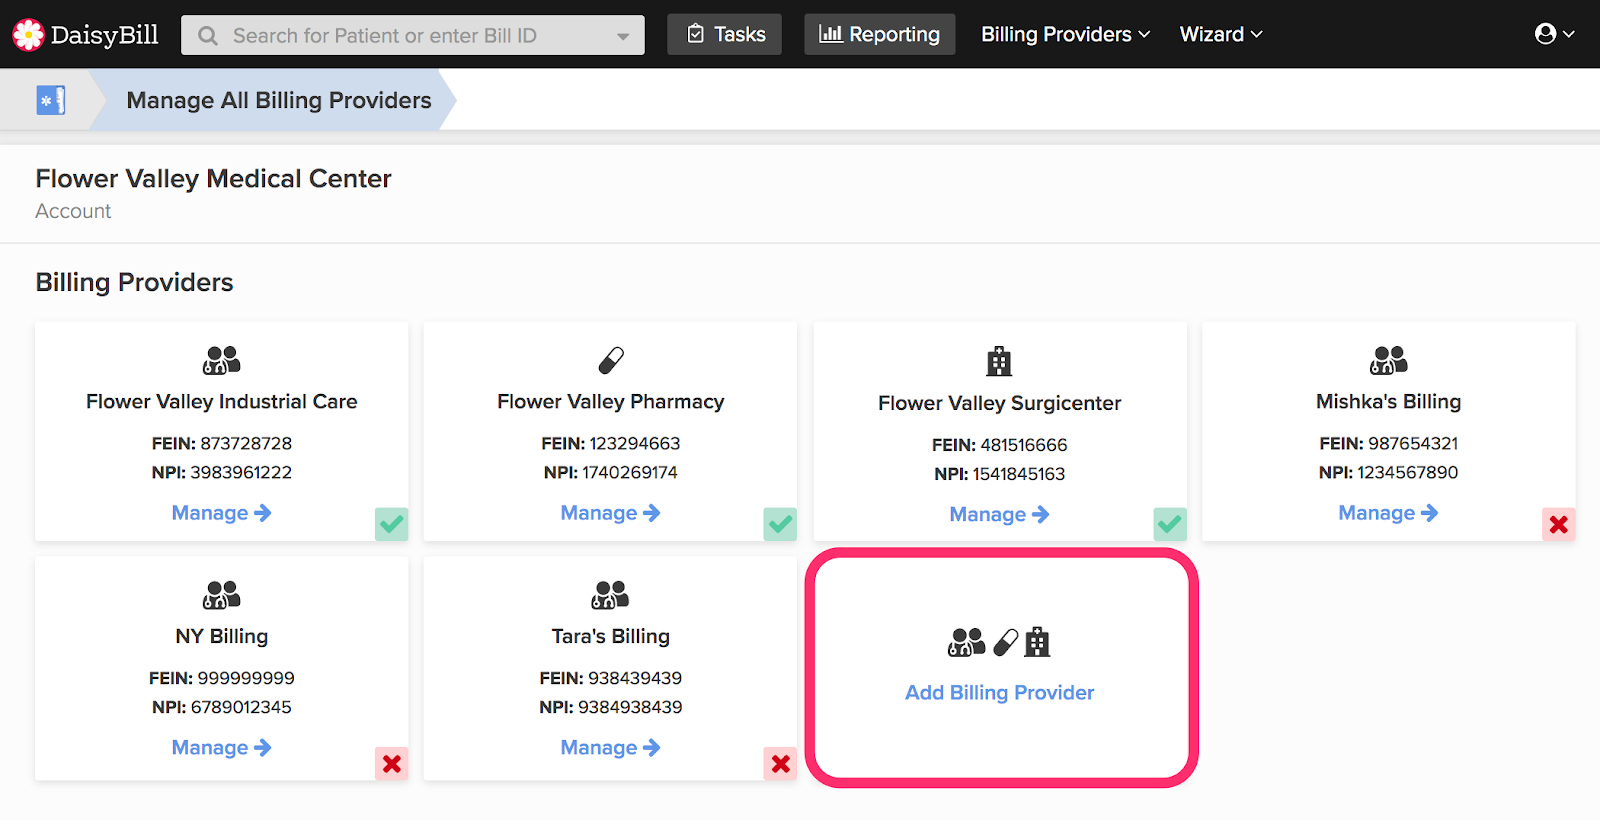The image size is (1600, 820).
Task: Manage Flower Valley Surgicenter
Action: point(999,514)
